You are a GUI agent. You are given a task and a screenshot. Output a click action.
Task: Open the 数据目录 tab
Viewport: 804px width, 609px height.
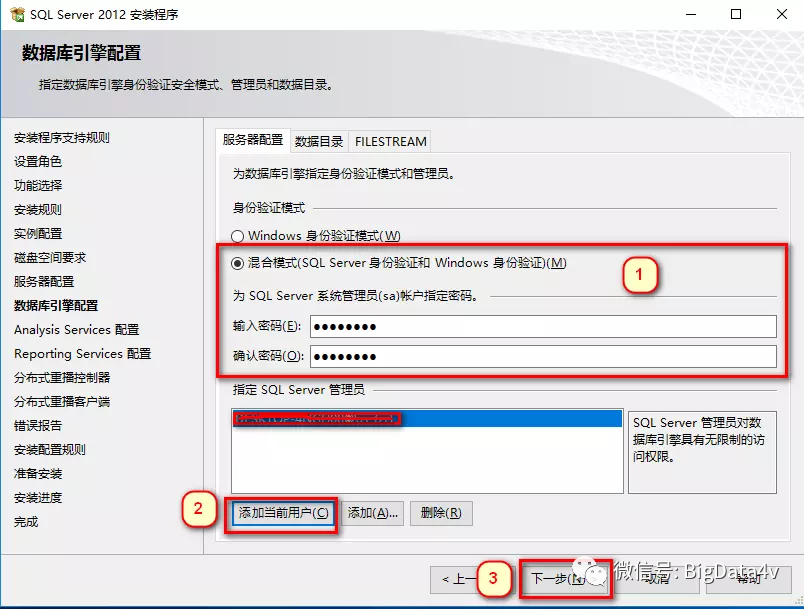[x=319, y=141]
